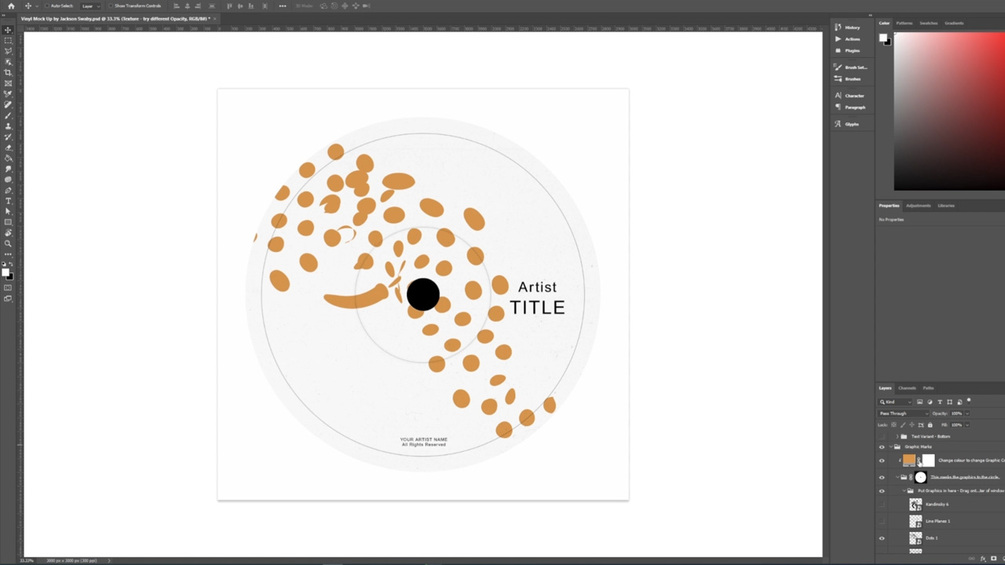Select the Clone Stamp tool
1005x565 pixels.
coord(8,126)
